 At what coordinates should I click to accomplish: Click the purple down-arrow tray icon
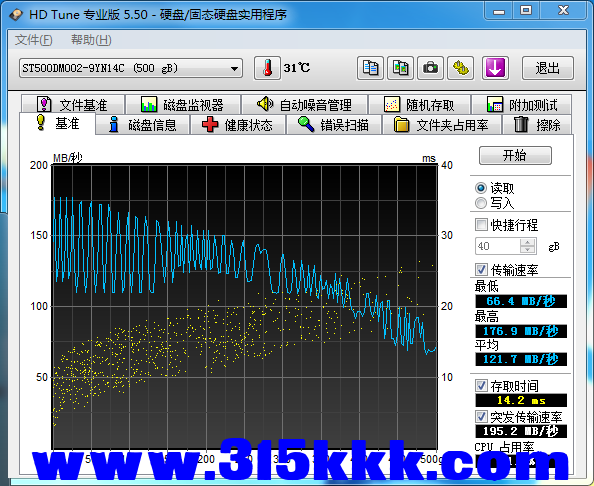pos(495,68)
